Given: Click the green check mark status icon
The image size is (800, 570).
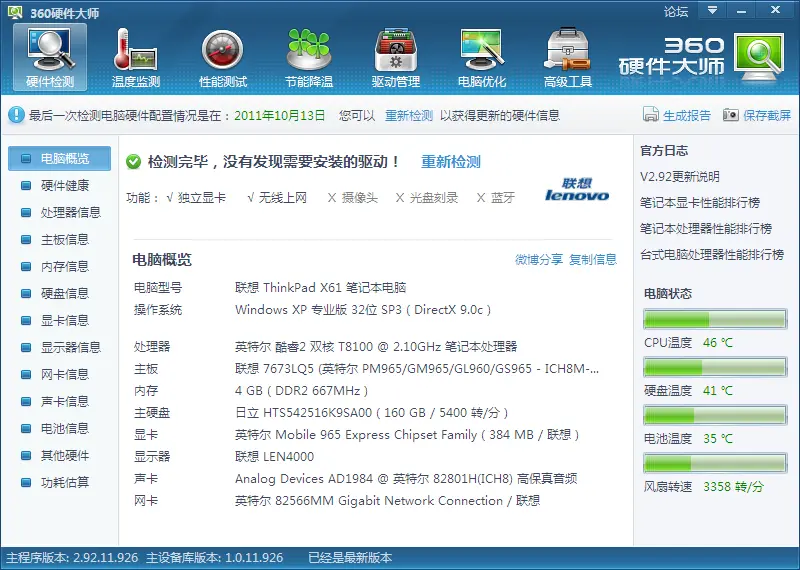Looking at the screenshot, I should (133, 162).
